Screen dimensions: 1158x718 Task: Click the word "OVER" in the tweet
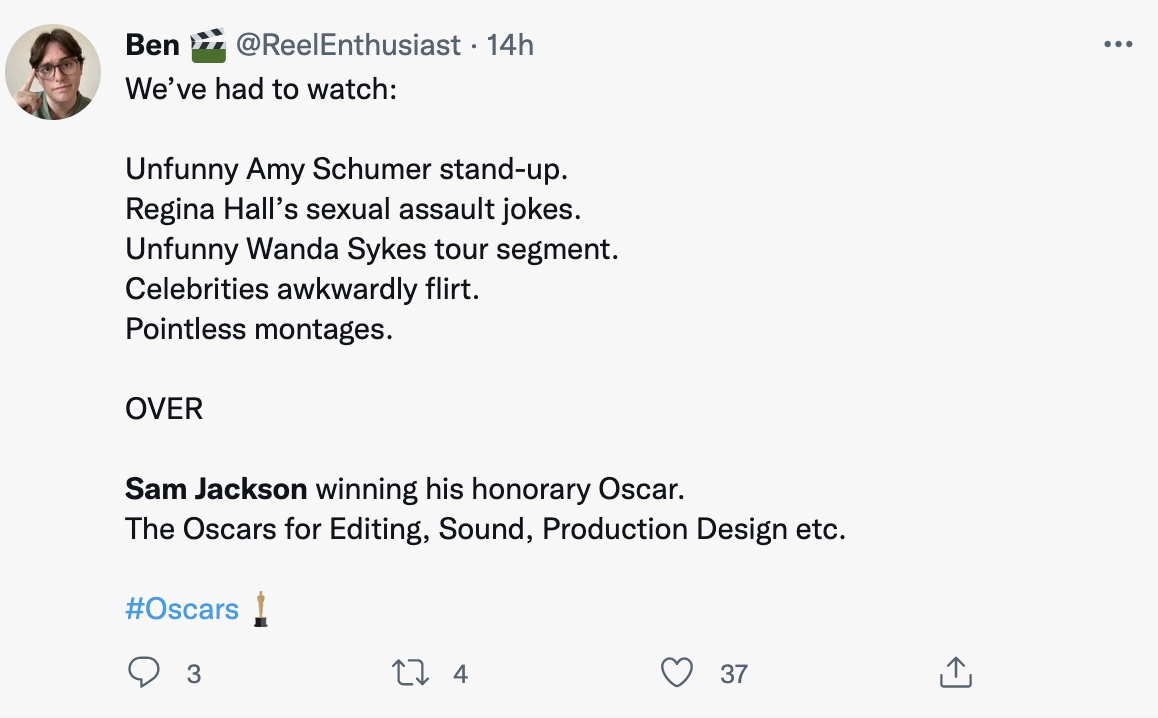(x=164, y=409)
